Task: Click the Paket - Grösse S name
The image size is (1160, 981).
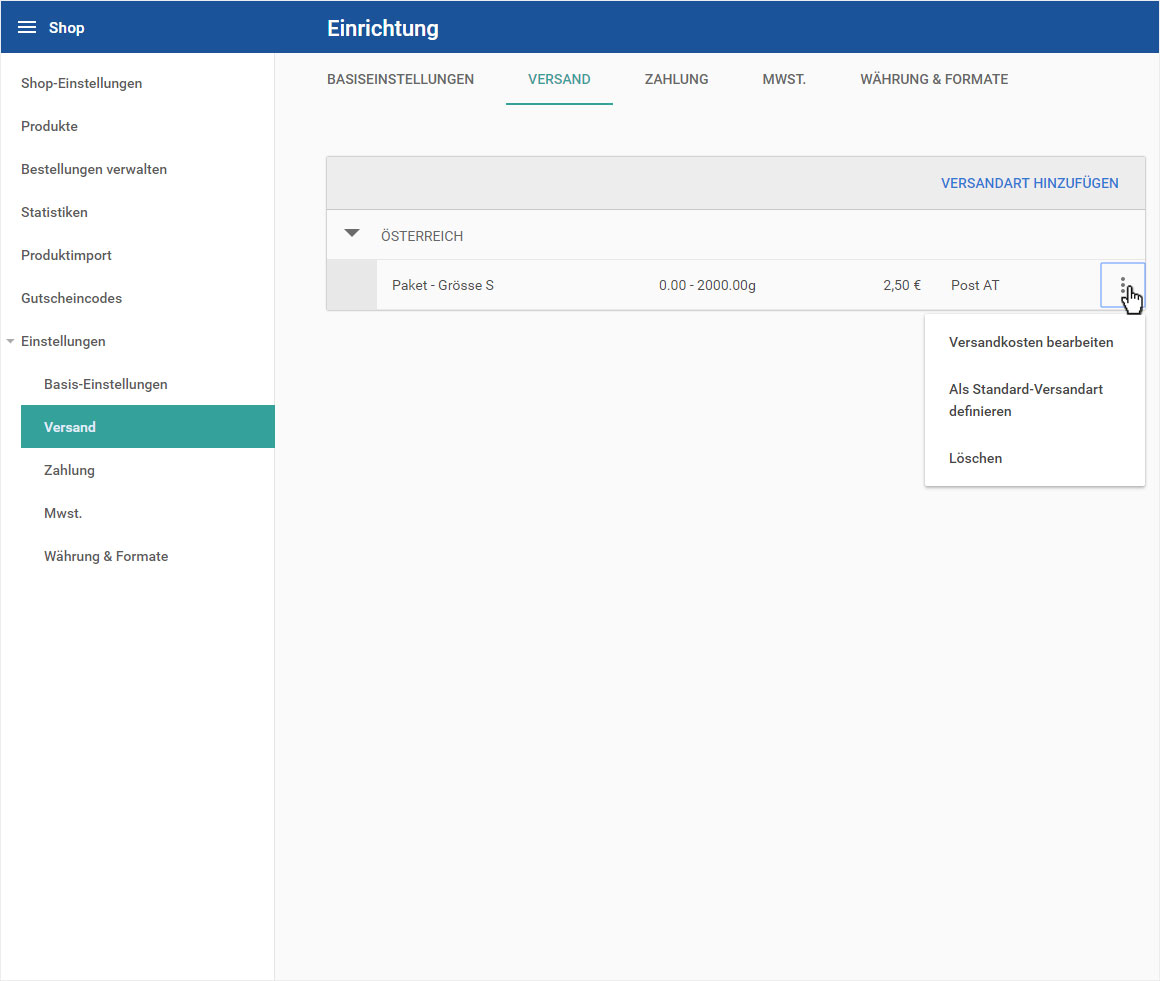Action: coord(442,286)
